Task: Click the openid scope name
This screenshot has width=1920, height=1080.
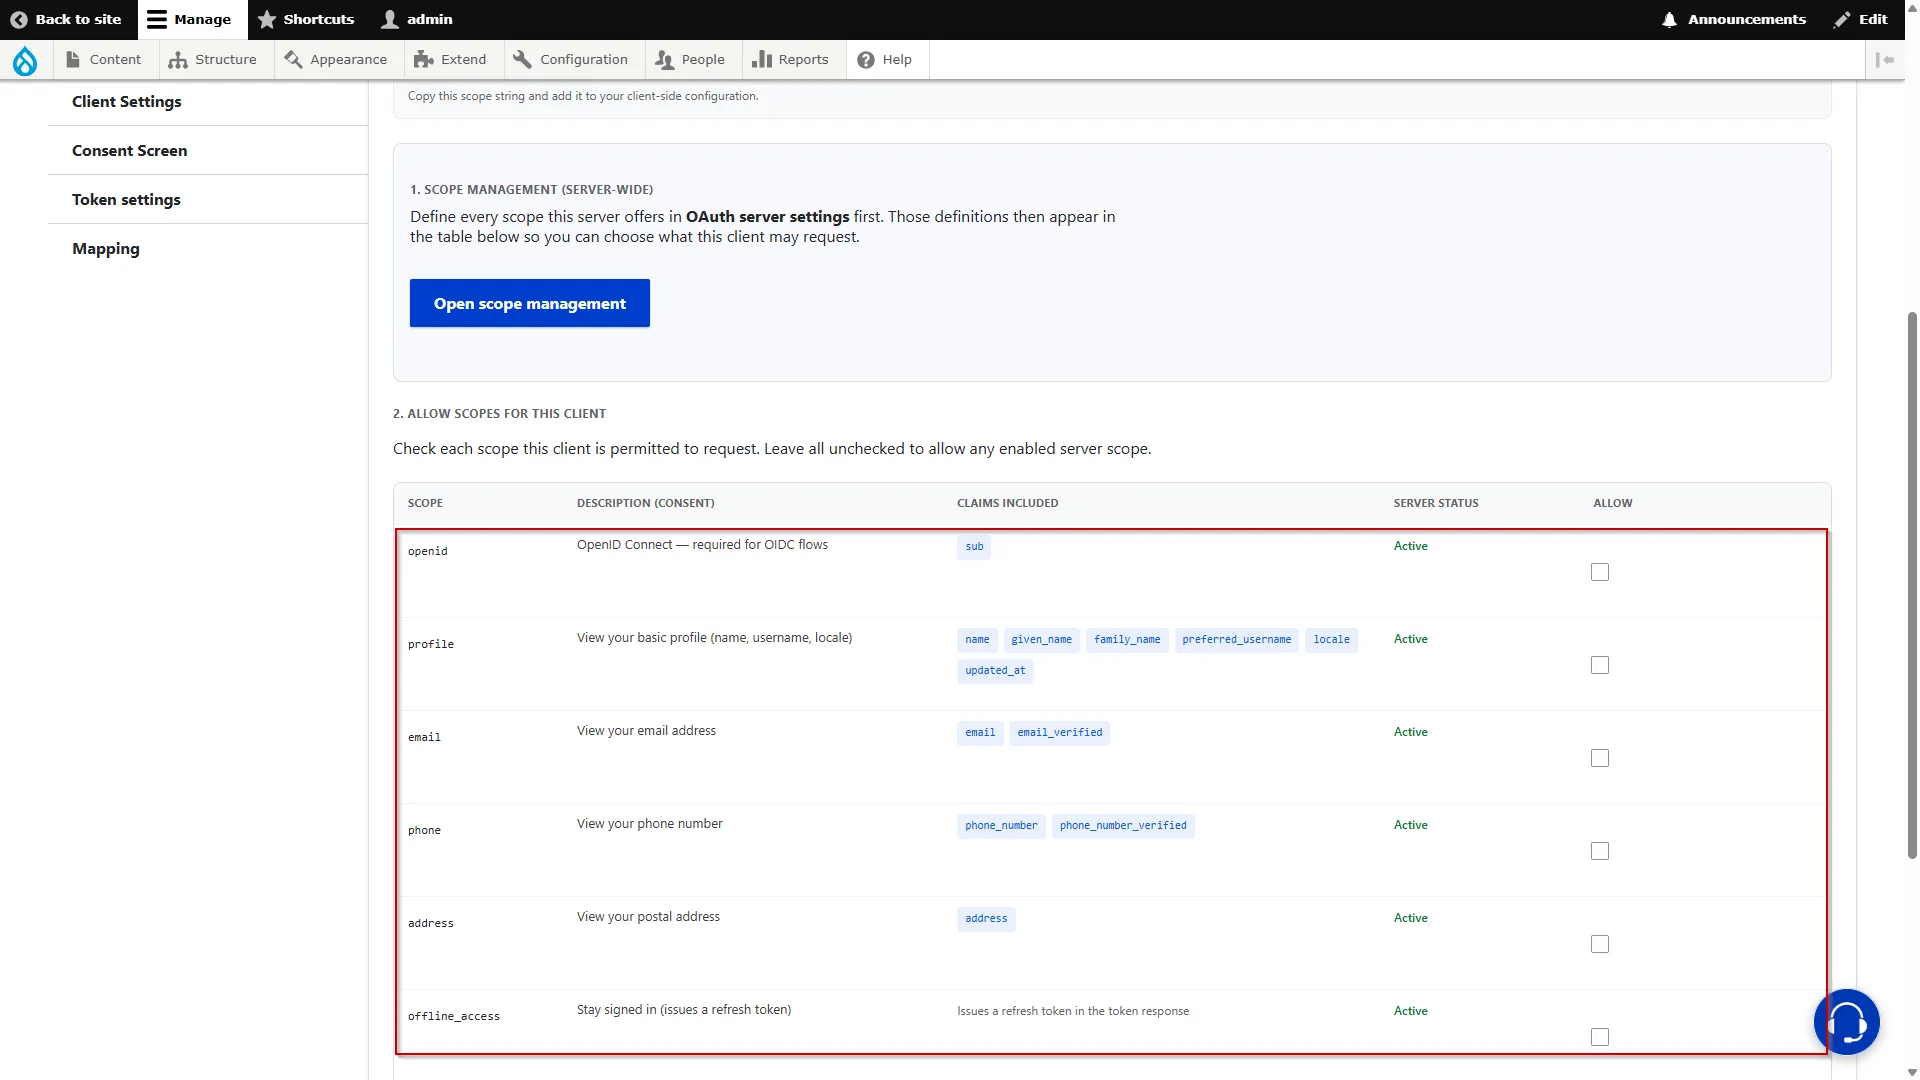Action: (x=428, y=551)
